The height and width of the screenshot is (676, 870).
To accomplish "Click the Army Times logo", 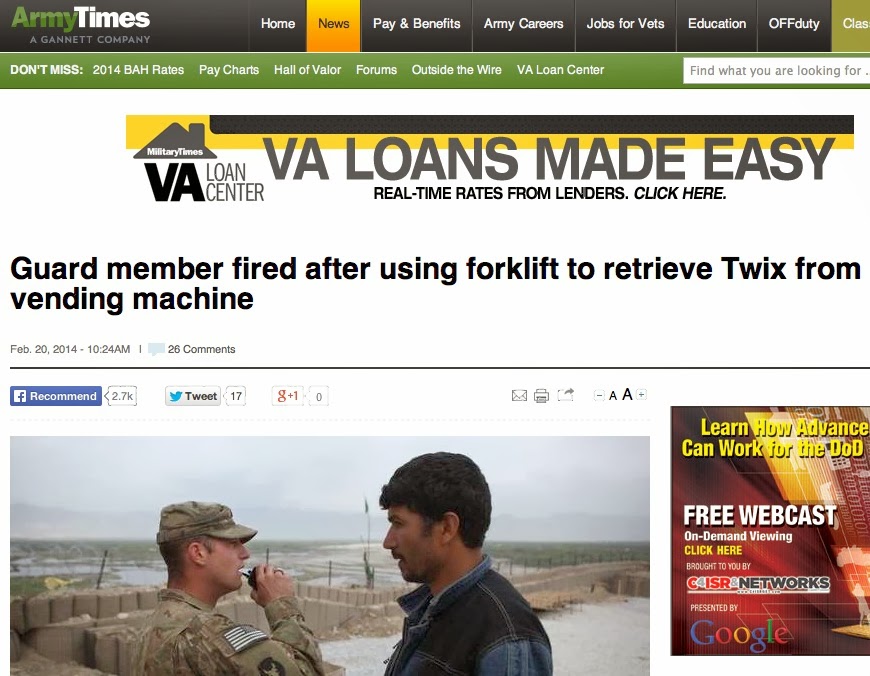I will (x=81, y=24).
